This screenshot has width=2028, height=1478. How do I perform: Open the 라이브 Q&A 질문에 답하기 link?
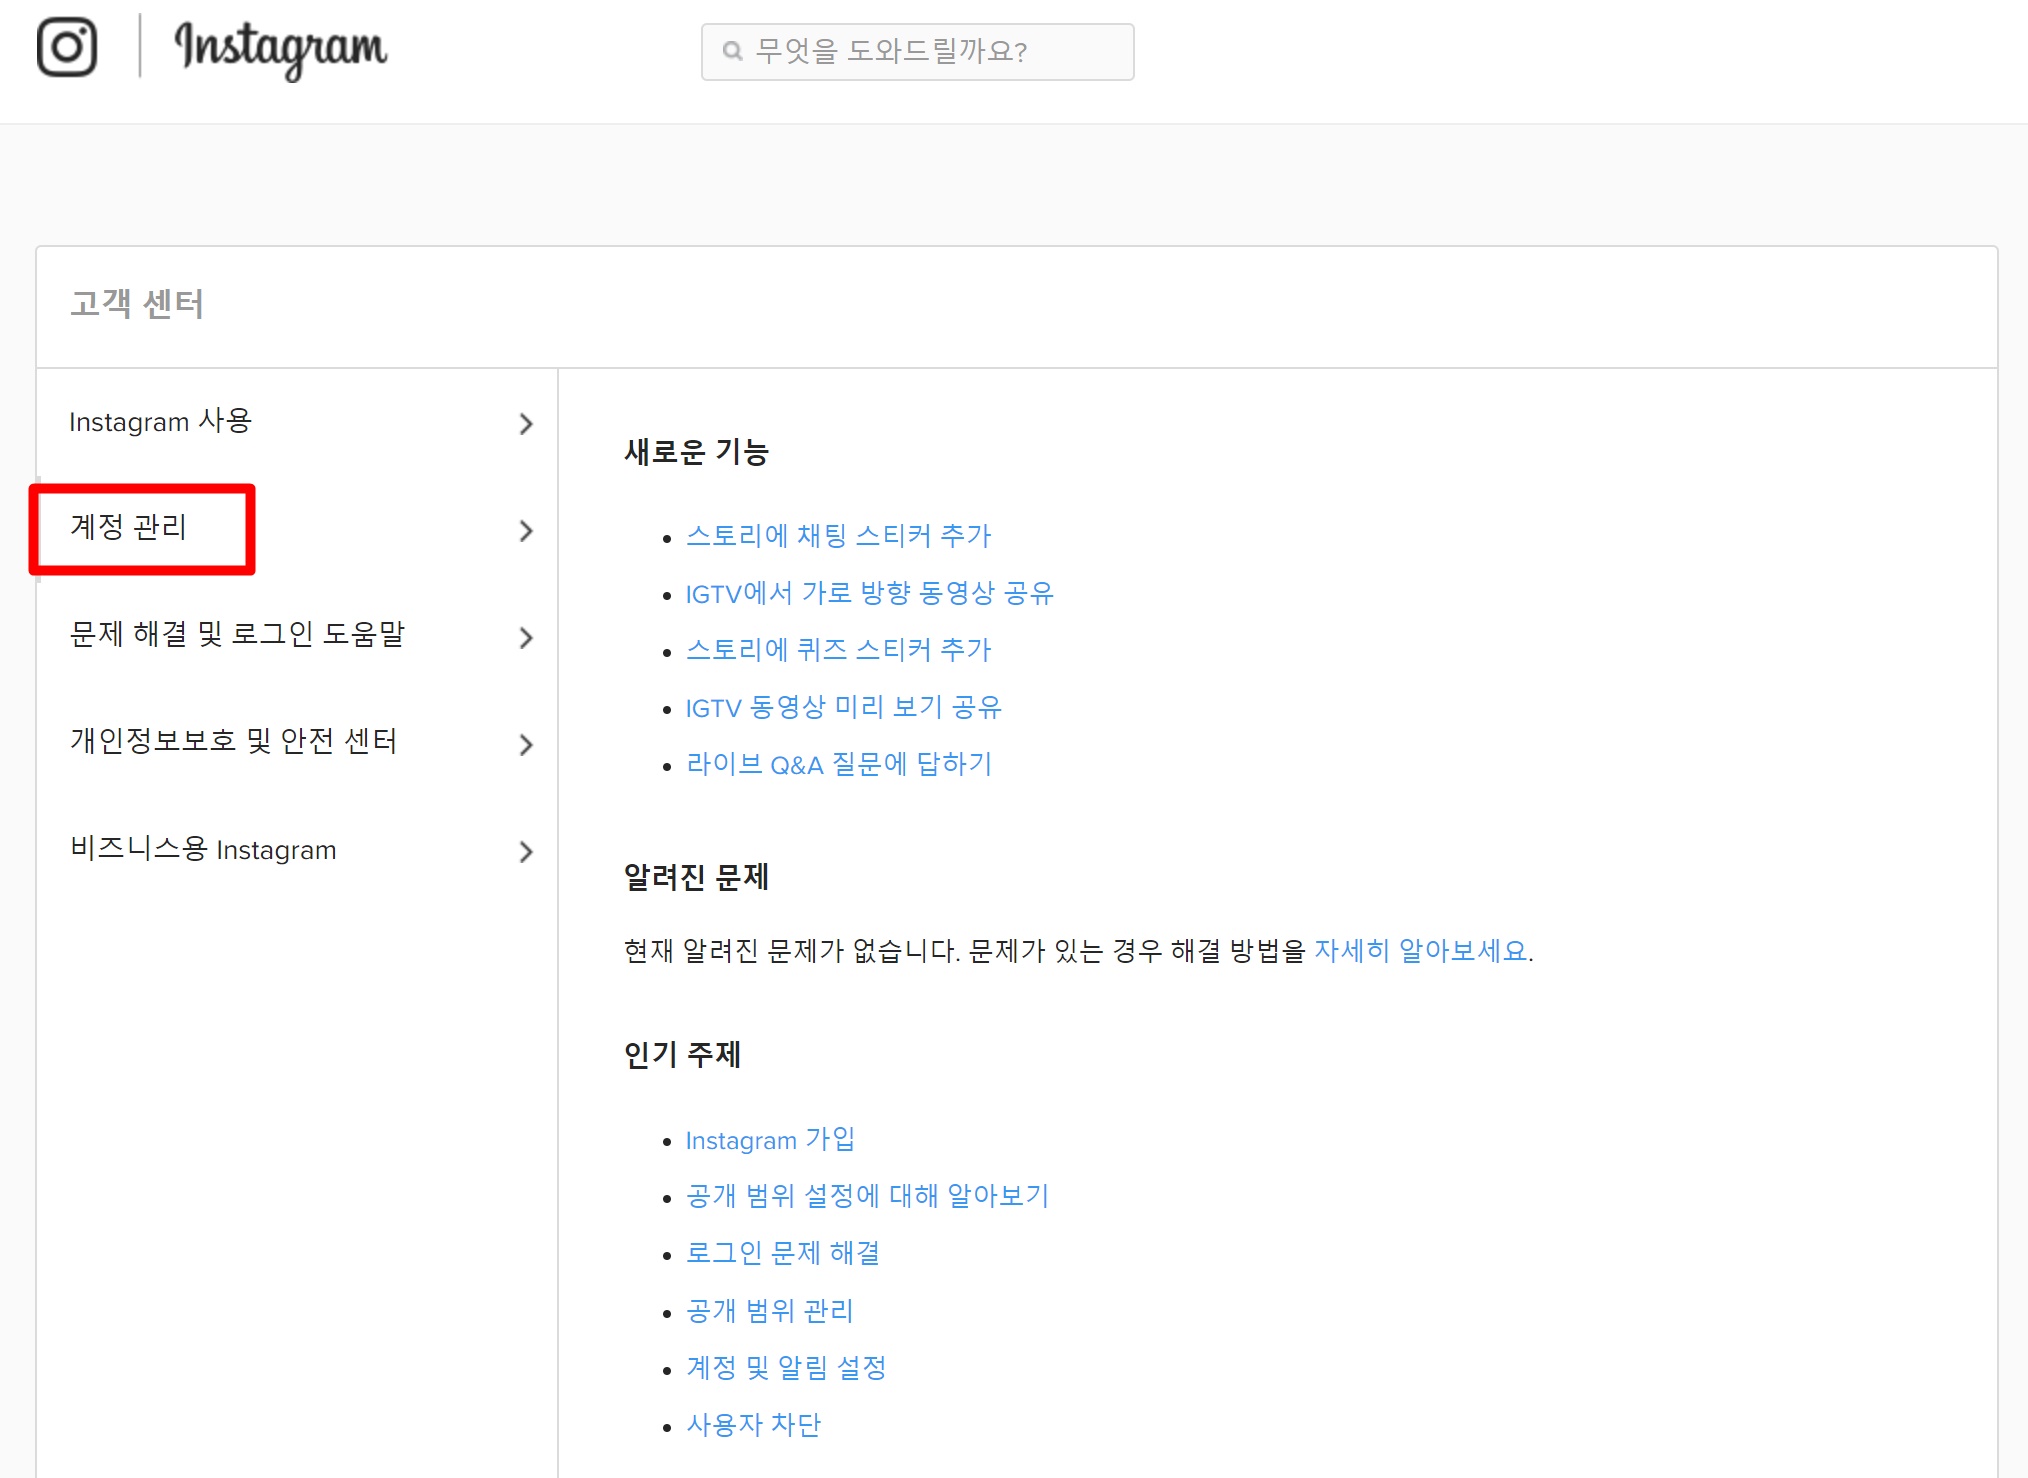pos(838,765)
